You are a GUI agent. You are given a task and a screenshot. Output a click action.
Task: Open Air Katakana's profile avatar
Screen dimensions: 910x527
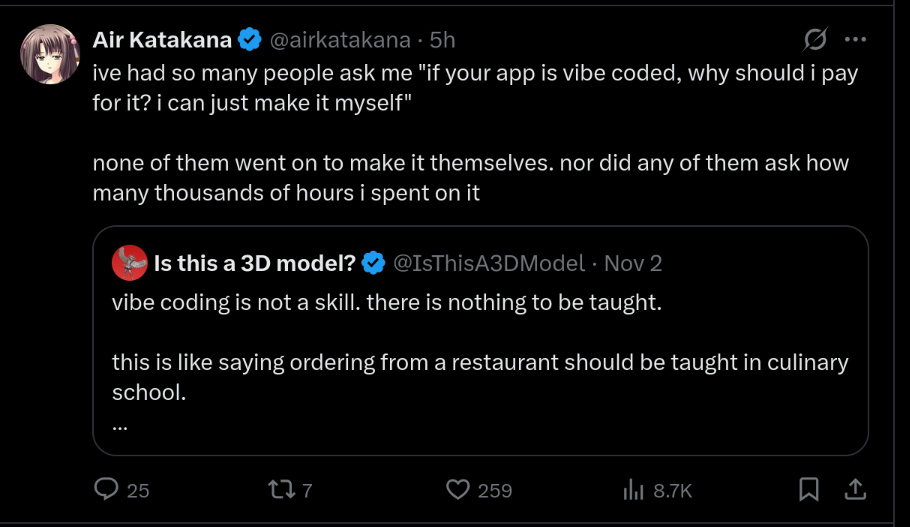click(x=50, y=54)
